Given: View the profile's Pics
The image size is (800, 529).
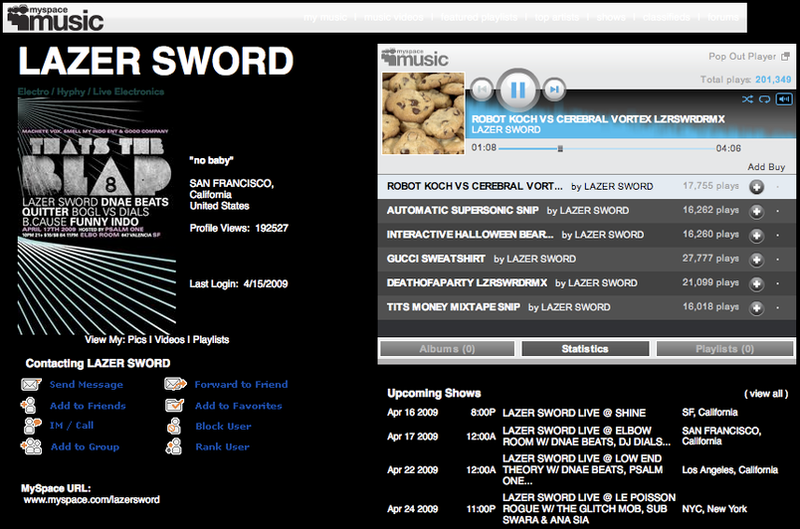Looking at the screenshot, I should [137, 340].
